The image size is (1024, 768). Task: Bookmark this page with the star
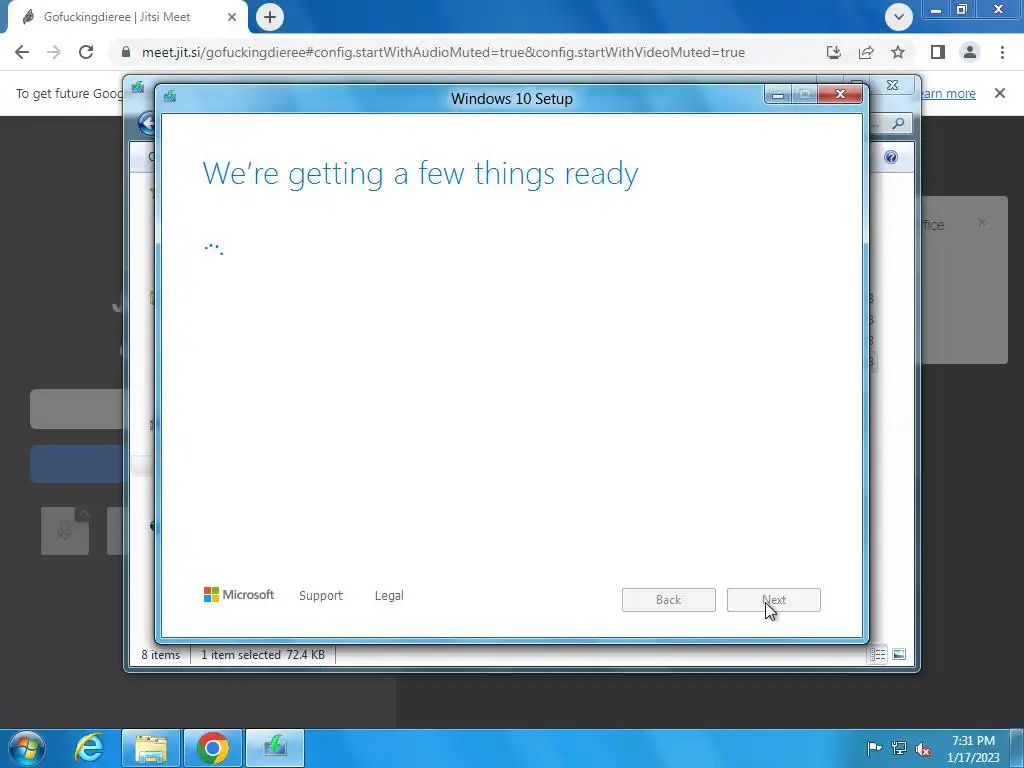(898, 52)
